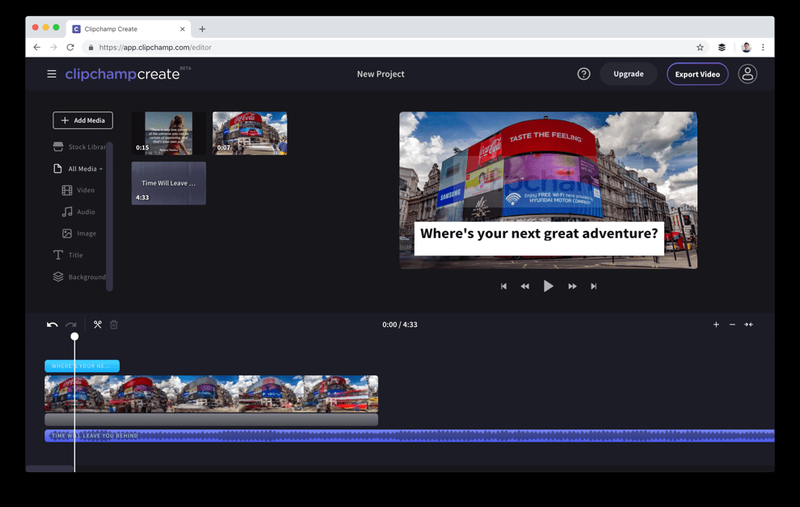Fast forward the preview

pos(572,286)
